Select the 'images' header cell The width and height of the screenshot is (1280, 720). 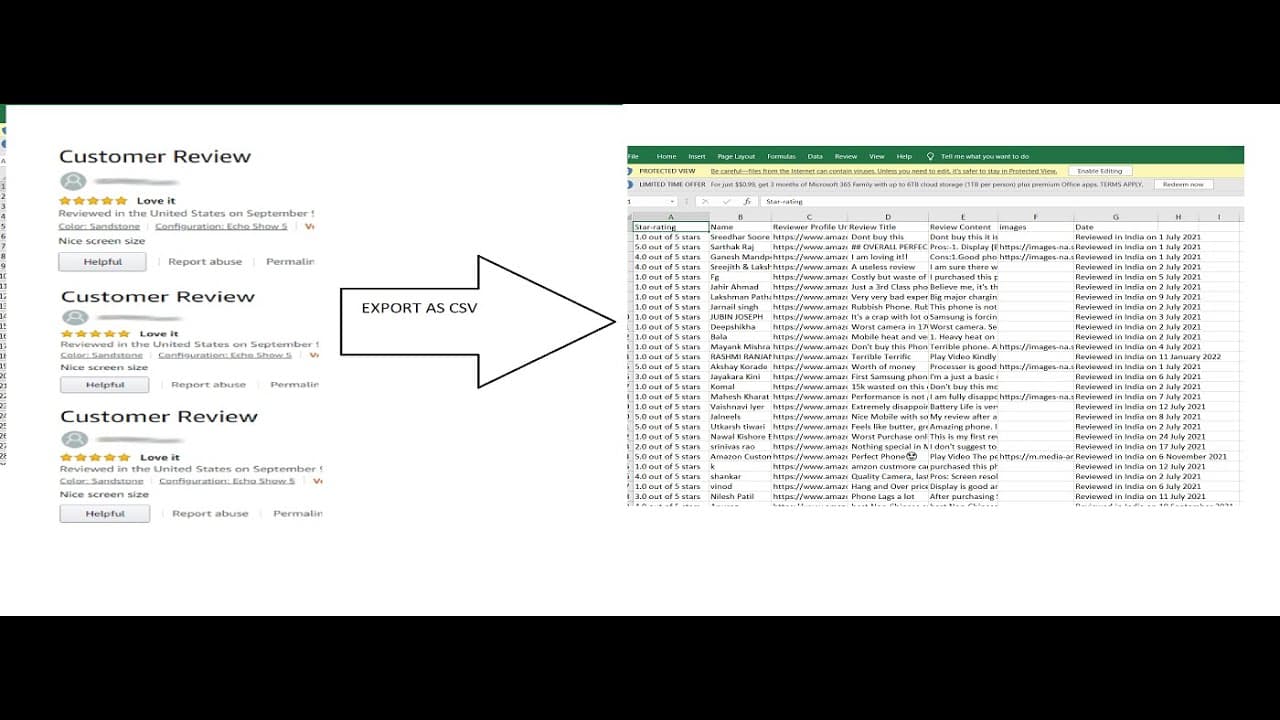click(x=1036, y=227)
